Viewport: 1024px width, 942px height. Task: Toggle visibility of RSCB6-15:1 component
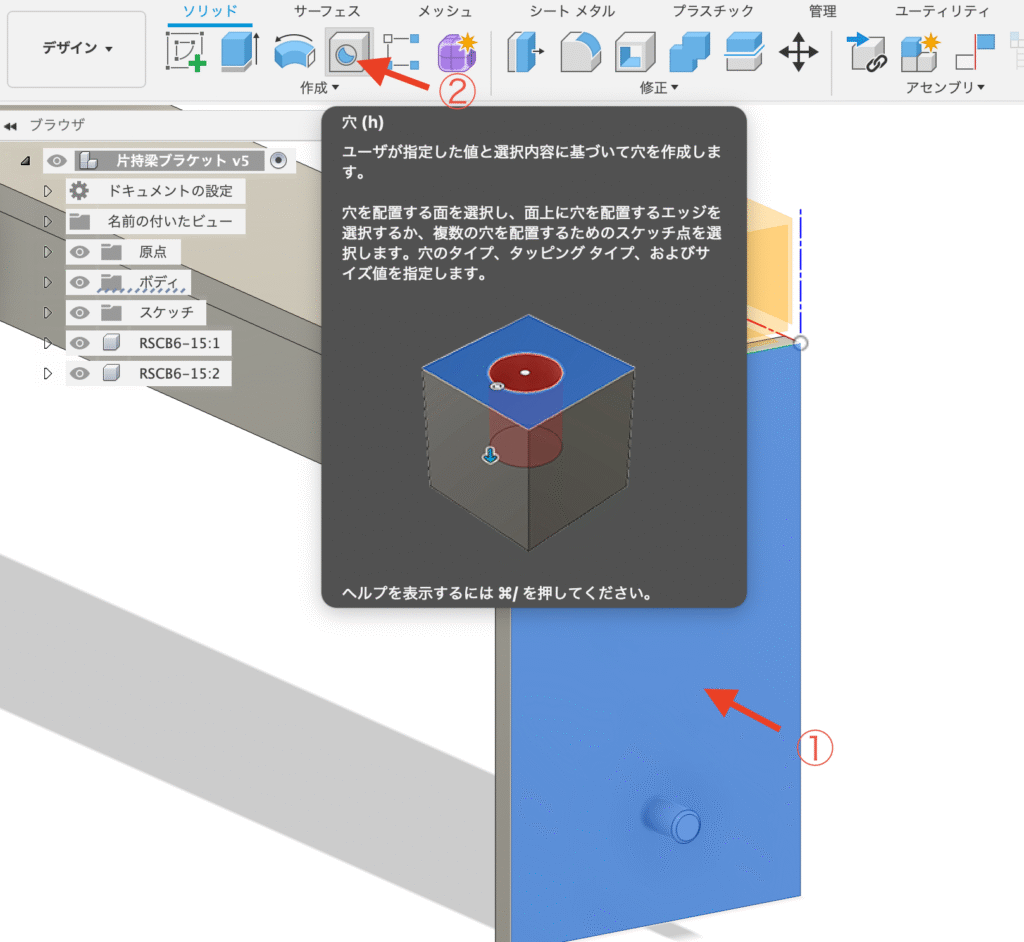(x=78, y=342)
